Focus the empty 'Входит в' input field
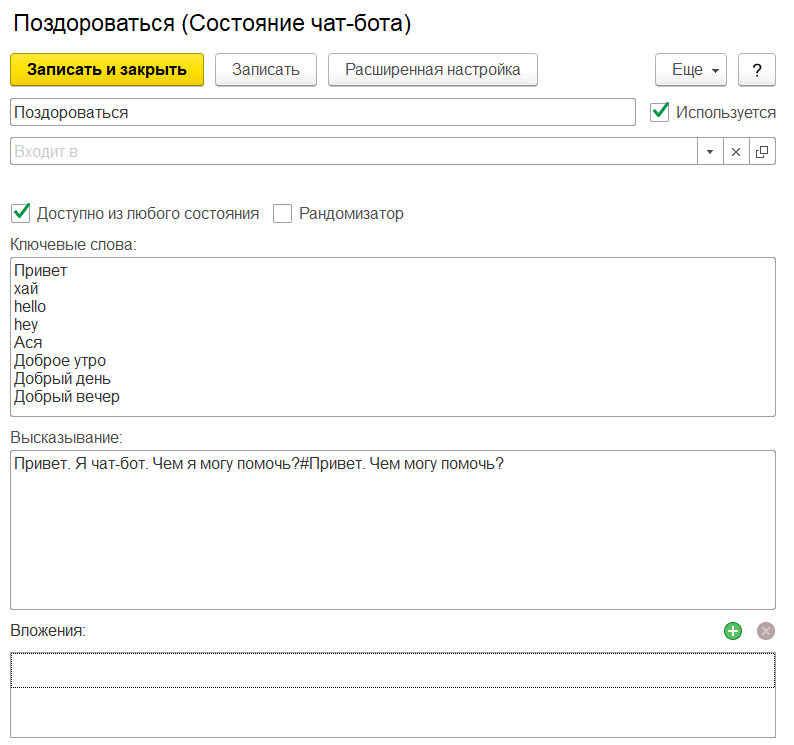This screenshot has width=794, height=745. pyautogui.click(x=352, y=152)
